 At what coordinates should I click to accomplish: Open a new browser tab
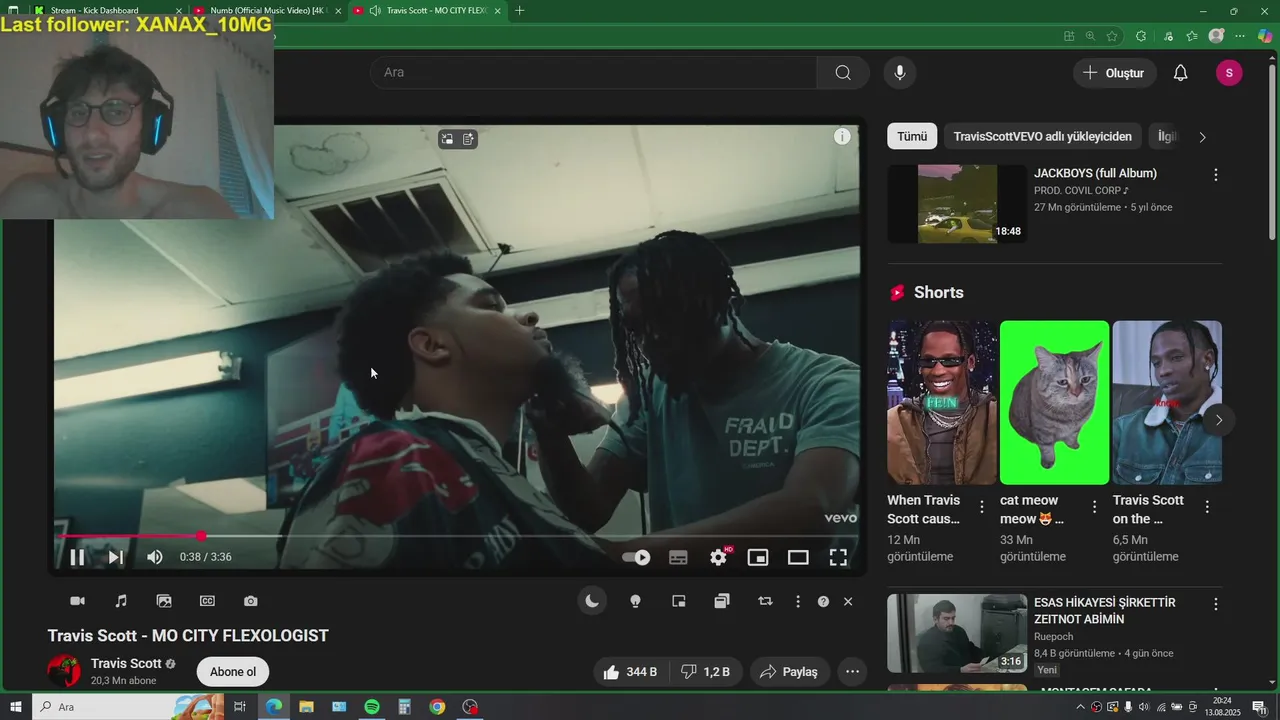pos(519,10)
